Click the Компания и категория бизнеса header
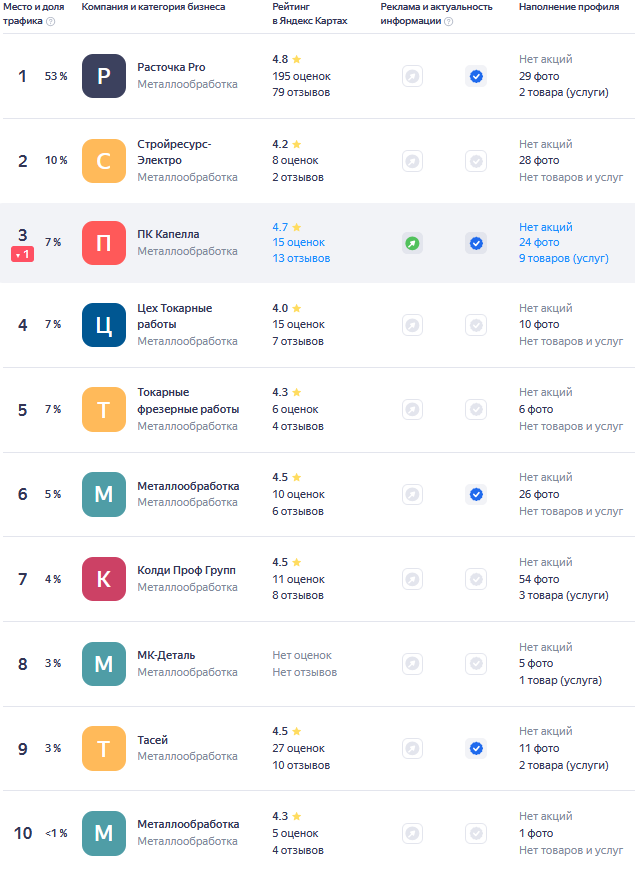The width and height of the screenshot is (635, 872). coord(153,7)
